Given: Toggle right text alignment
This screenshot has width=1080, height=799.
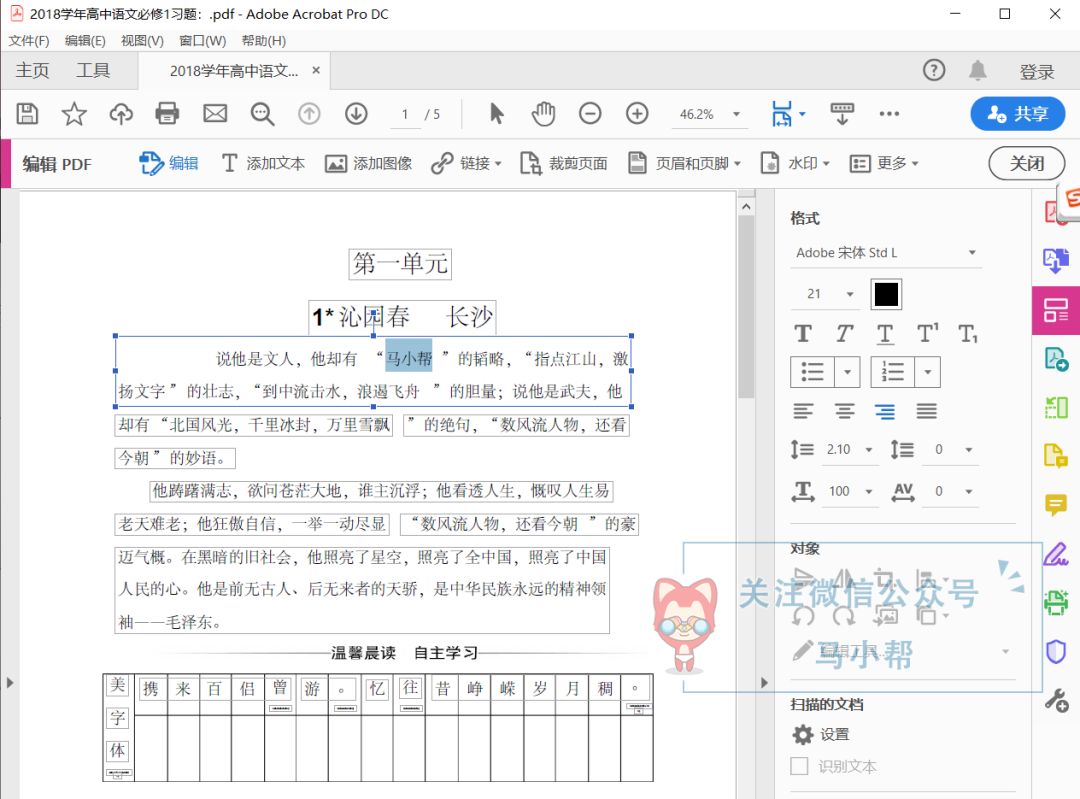Looking at the screenshot, I should [885, 411].
